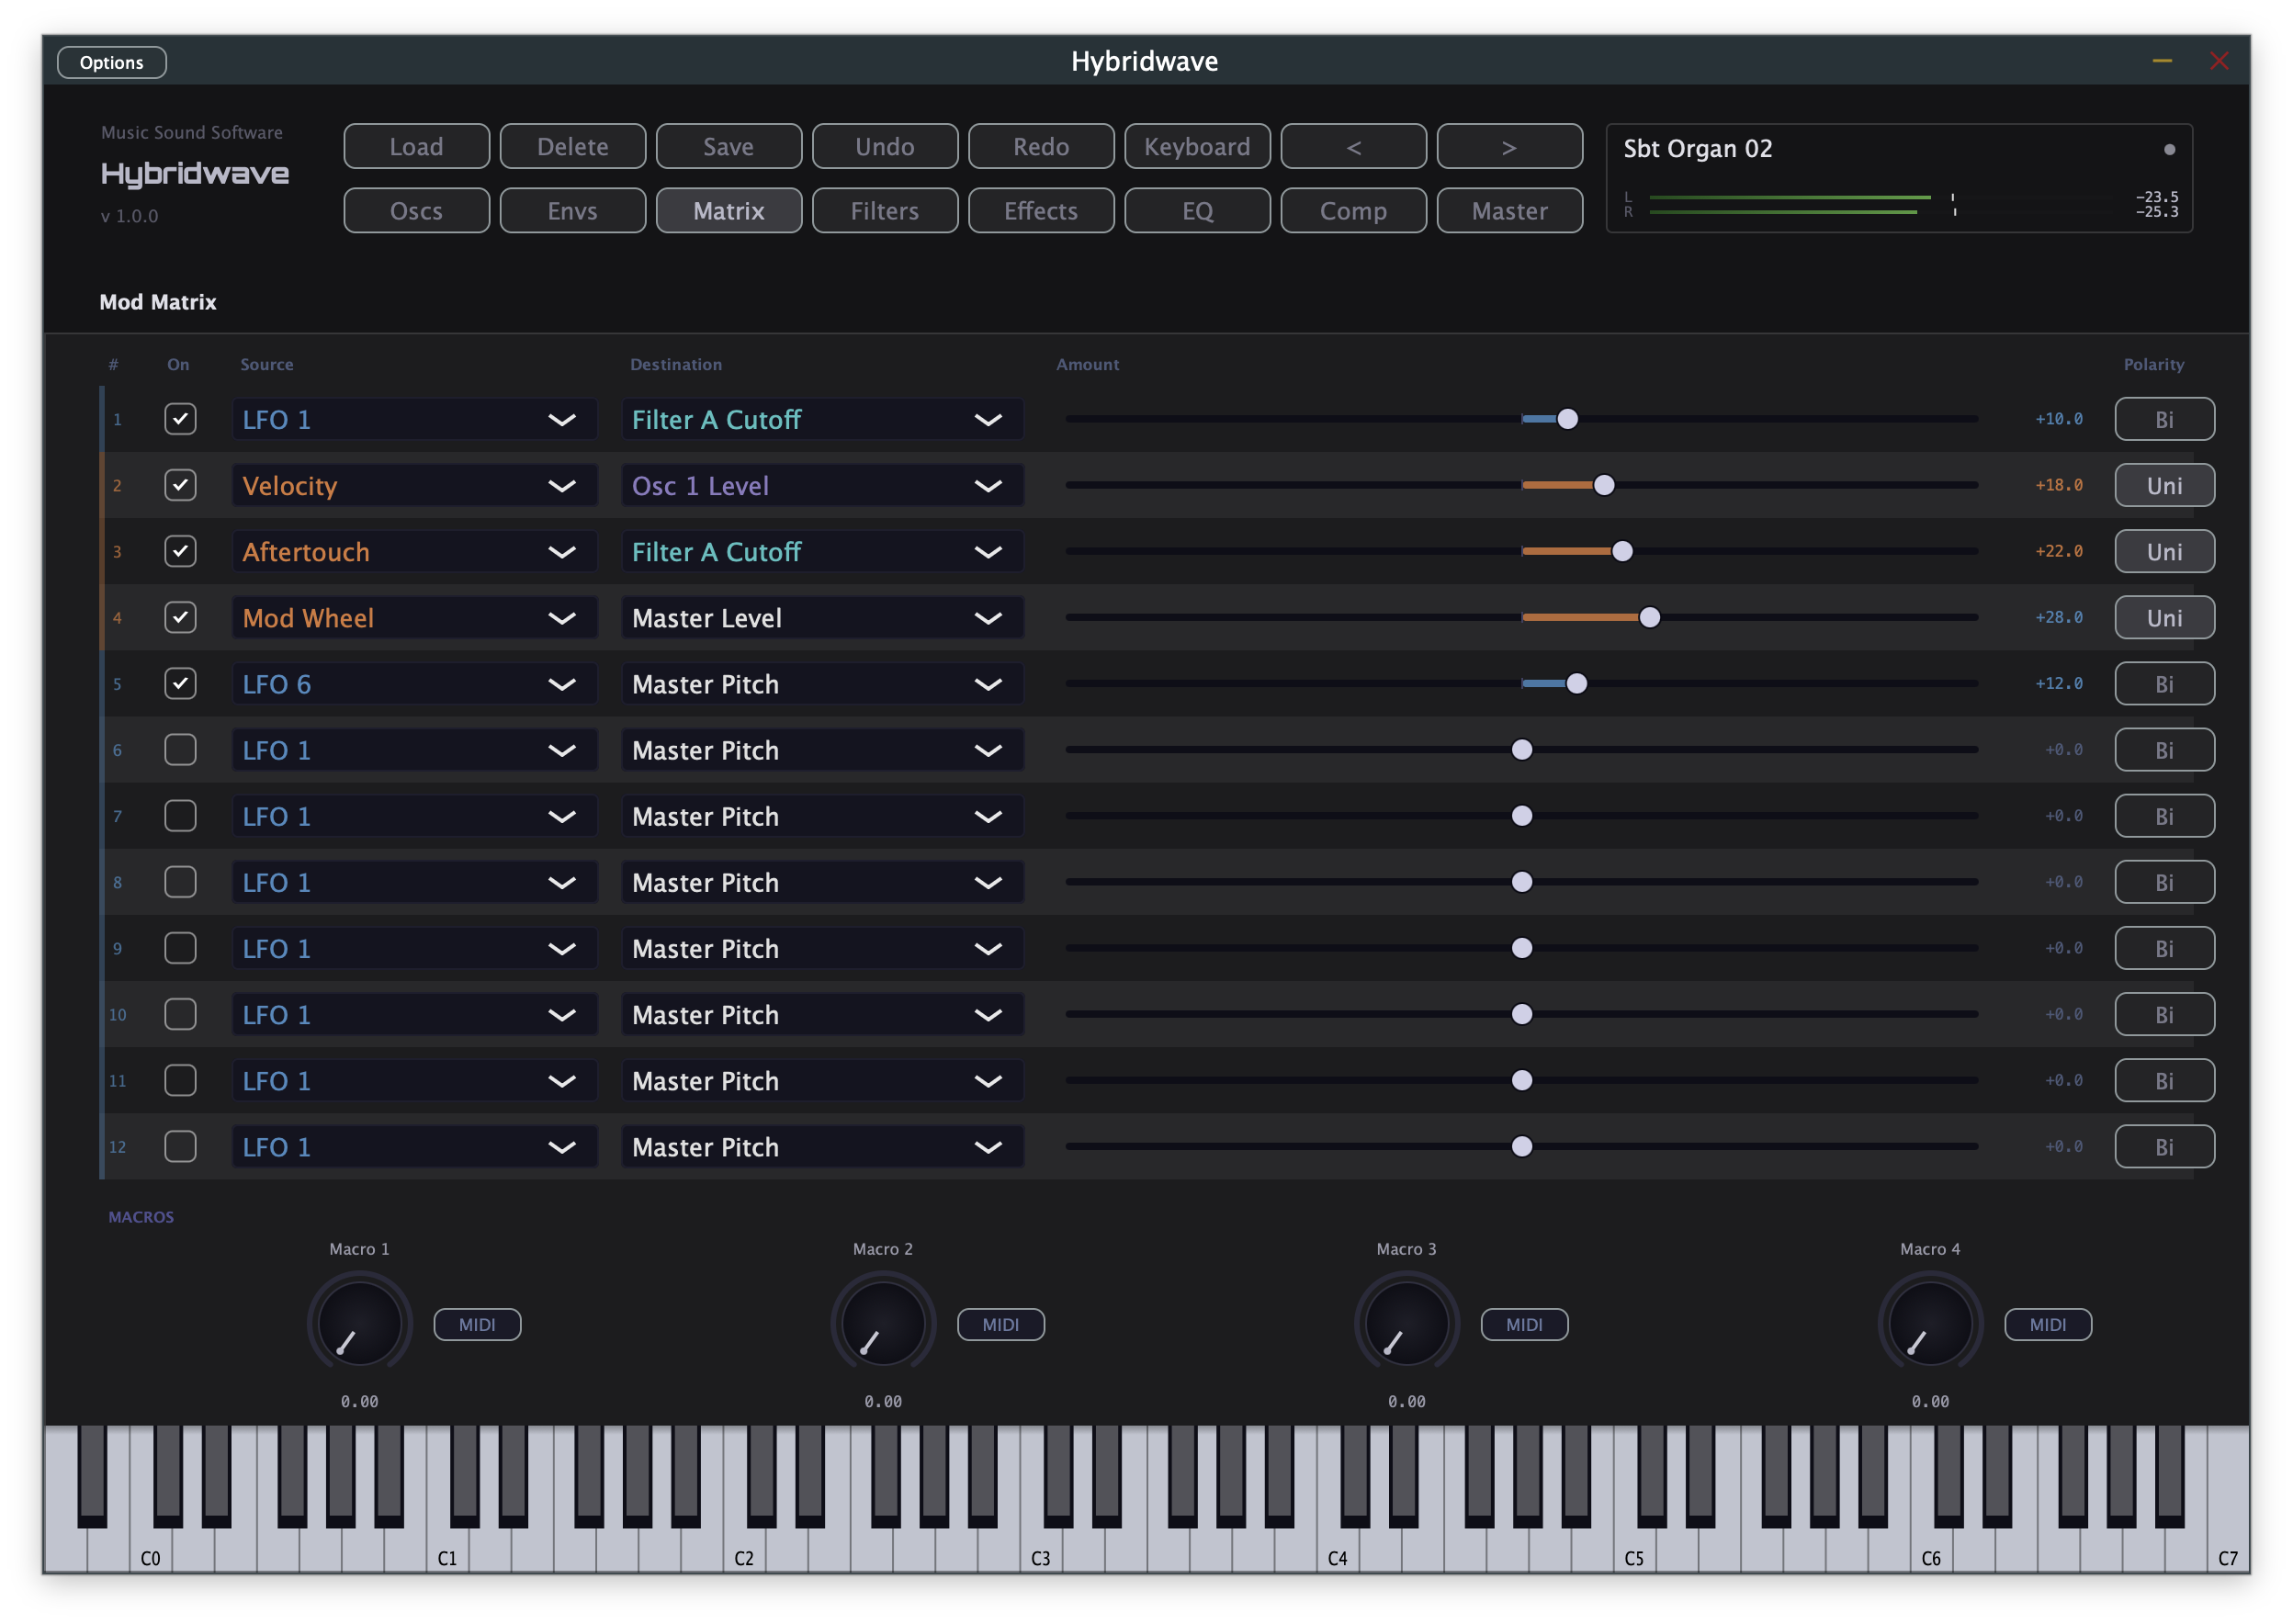
Task: Click the Redo button
Action: pos(1041,147)
